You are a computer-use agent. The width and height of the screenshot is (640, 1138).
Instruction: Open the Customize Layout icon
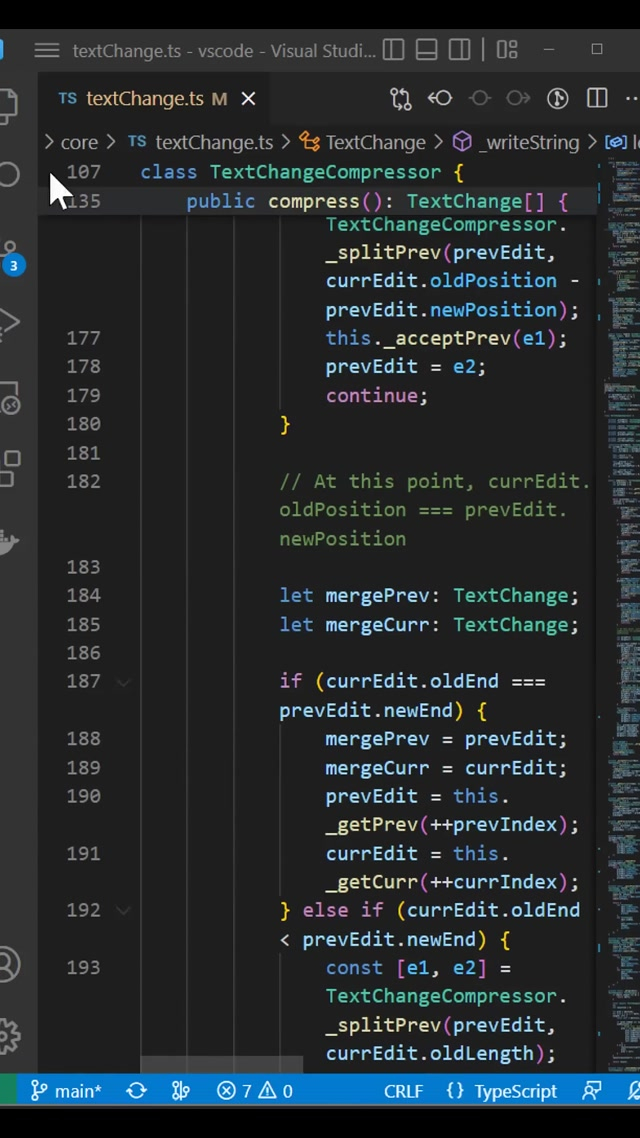point(506,50)
